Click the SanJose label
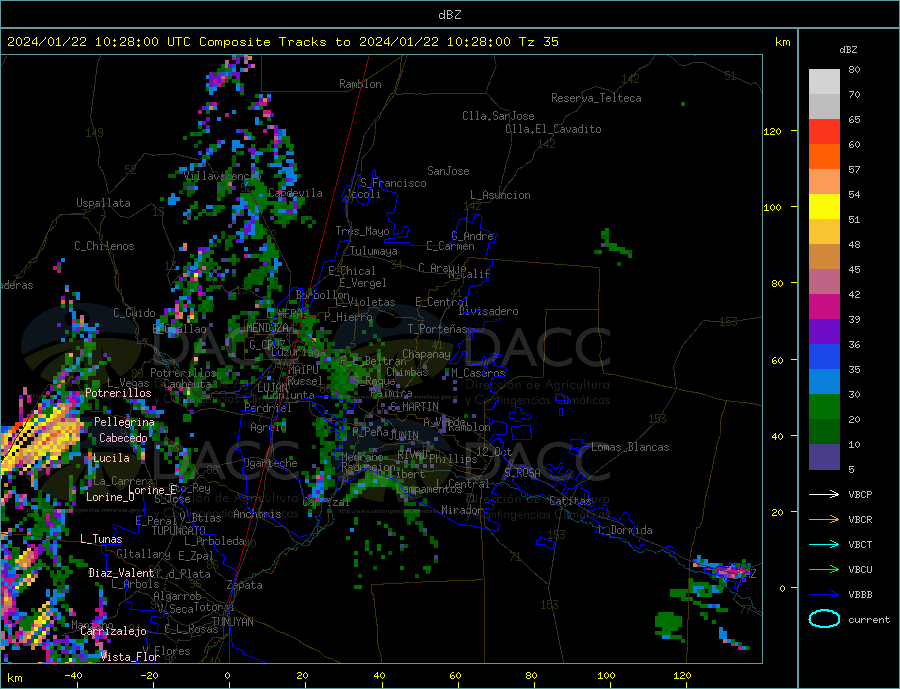The image size is (900, 689). 448,171
